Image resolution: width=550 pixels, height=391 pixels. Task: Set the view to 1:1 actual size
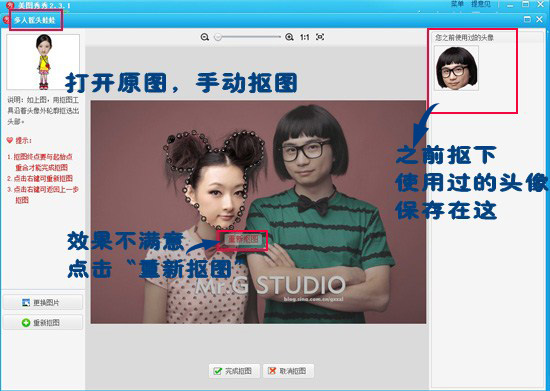[x=304, y=37]
